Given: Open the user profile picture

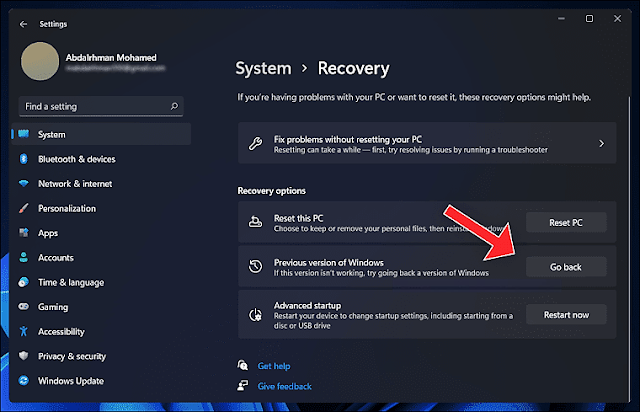Looking at the screenshot, I should [x=40, y=61].
